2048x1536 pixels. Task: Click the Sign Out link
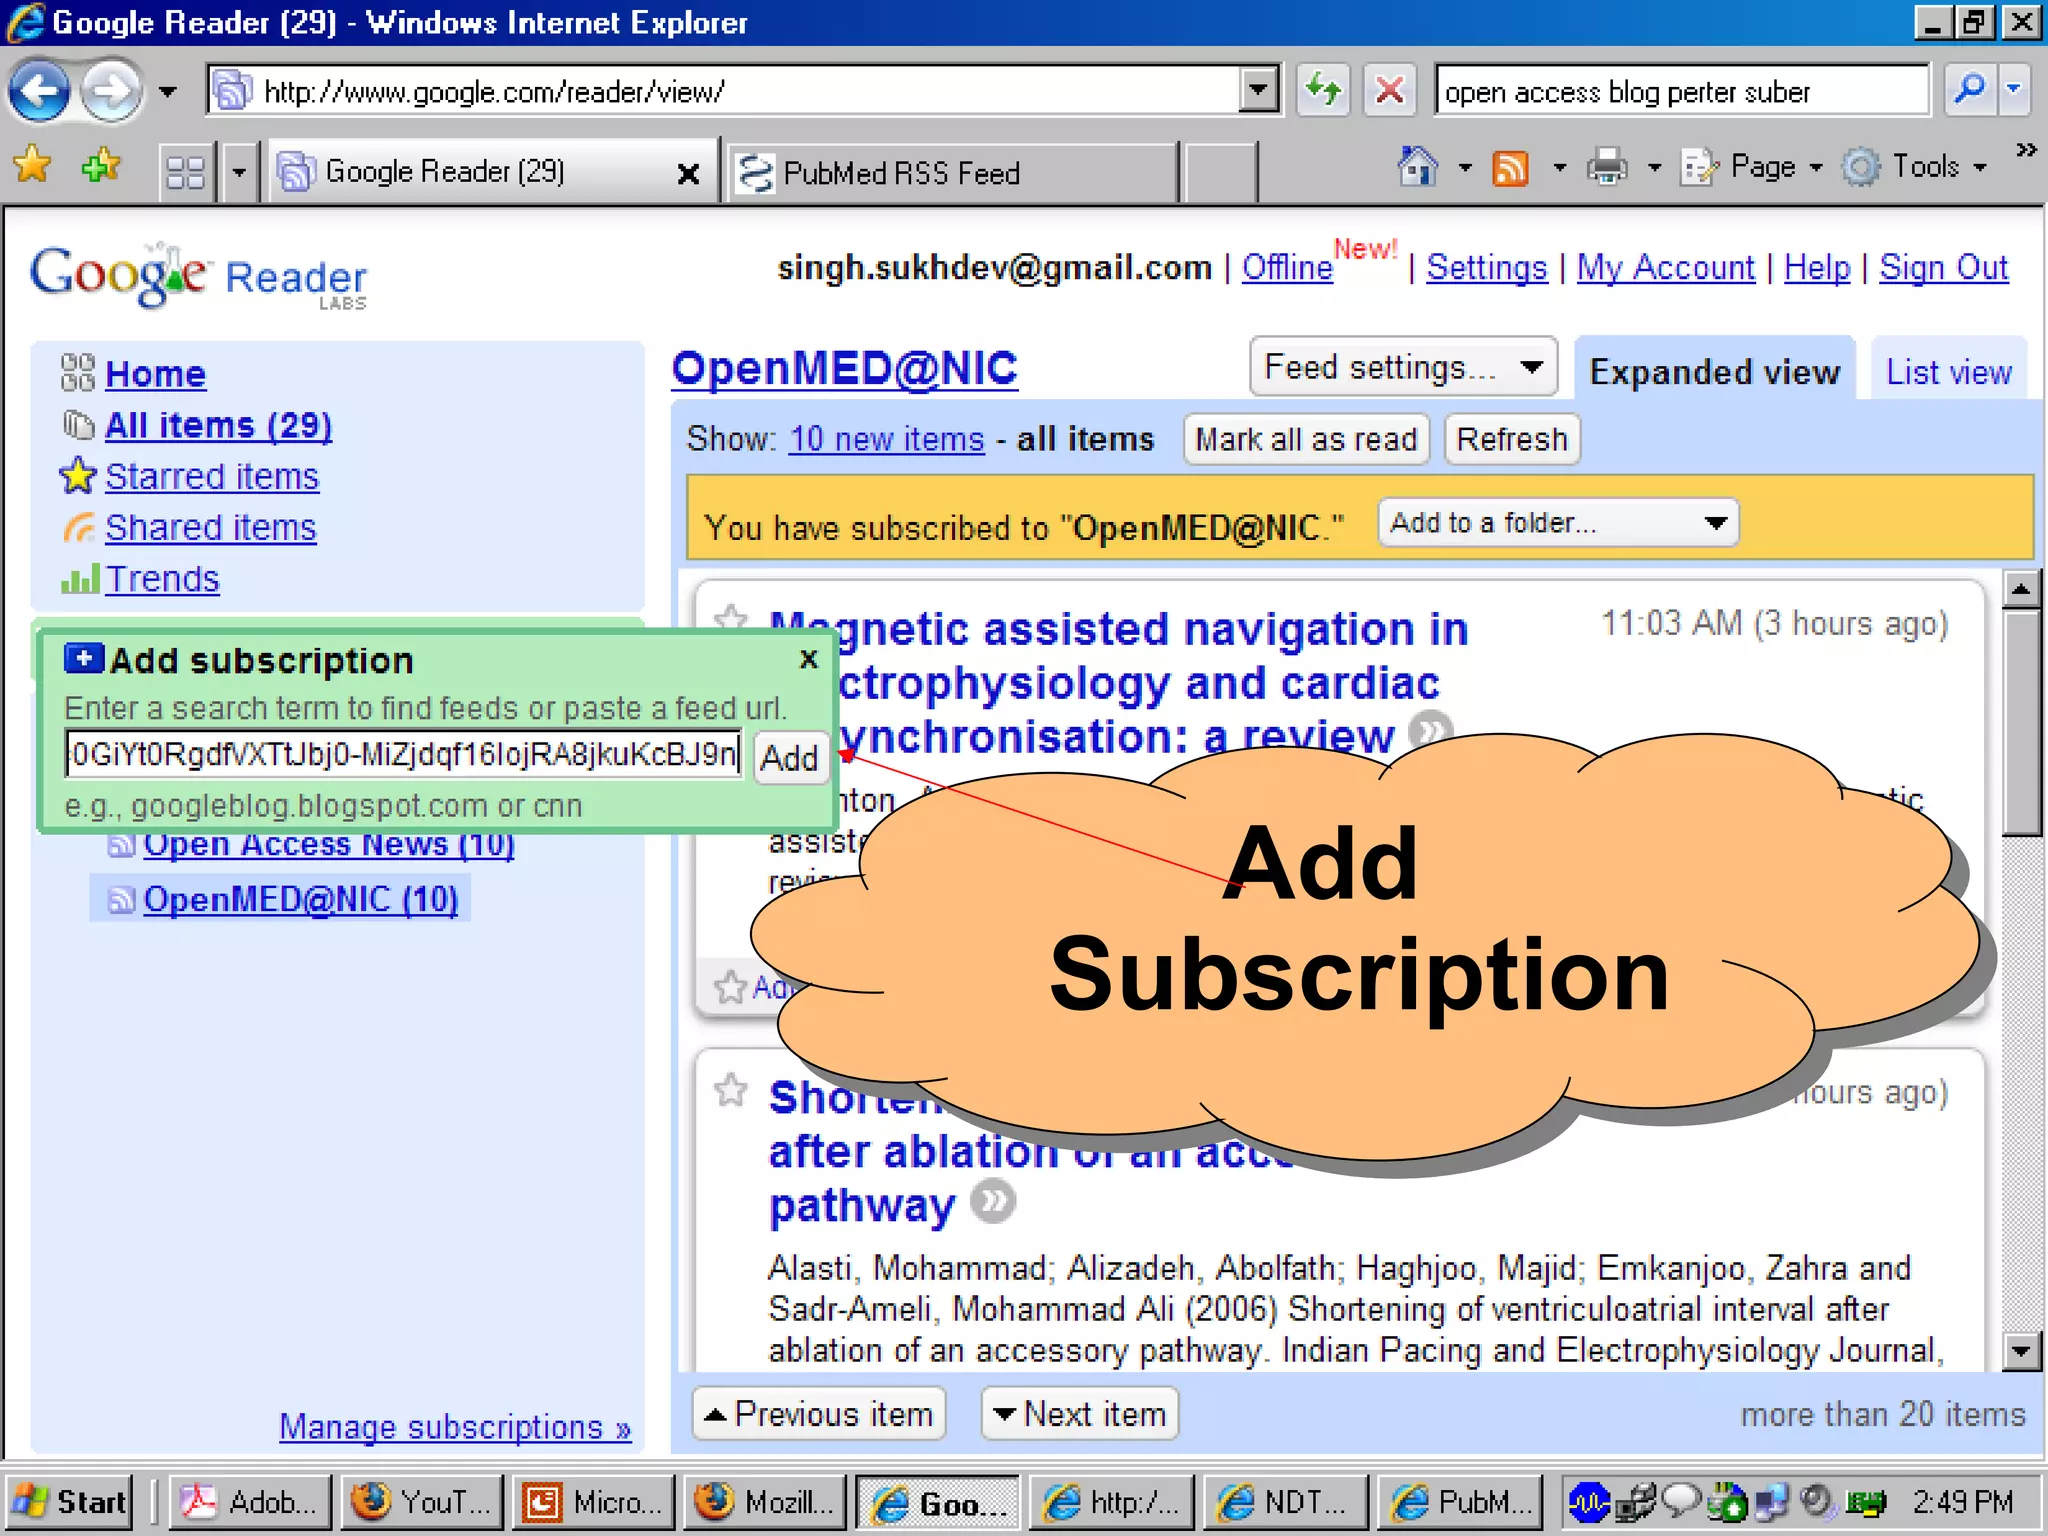(x=1943, y=267)
